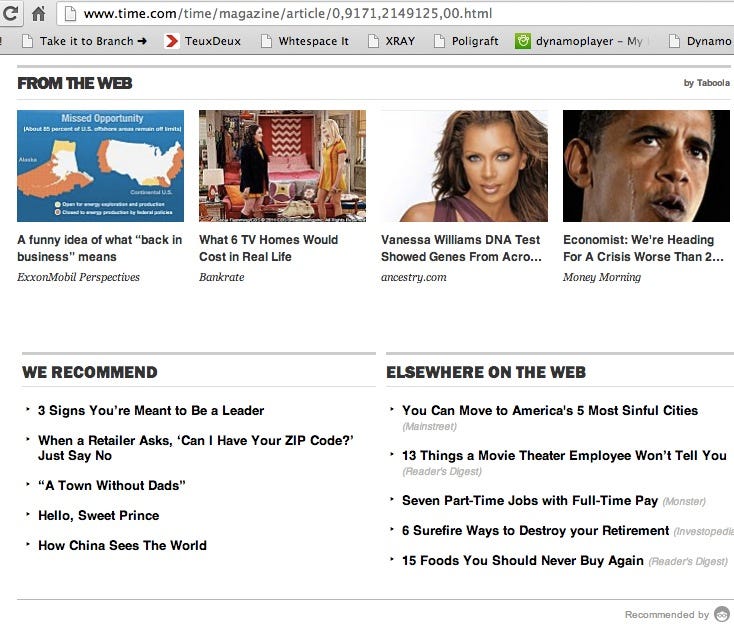Click the Bankrate source label

point(221,277)
